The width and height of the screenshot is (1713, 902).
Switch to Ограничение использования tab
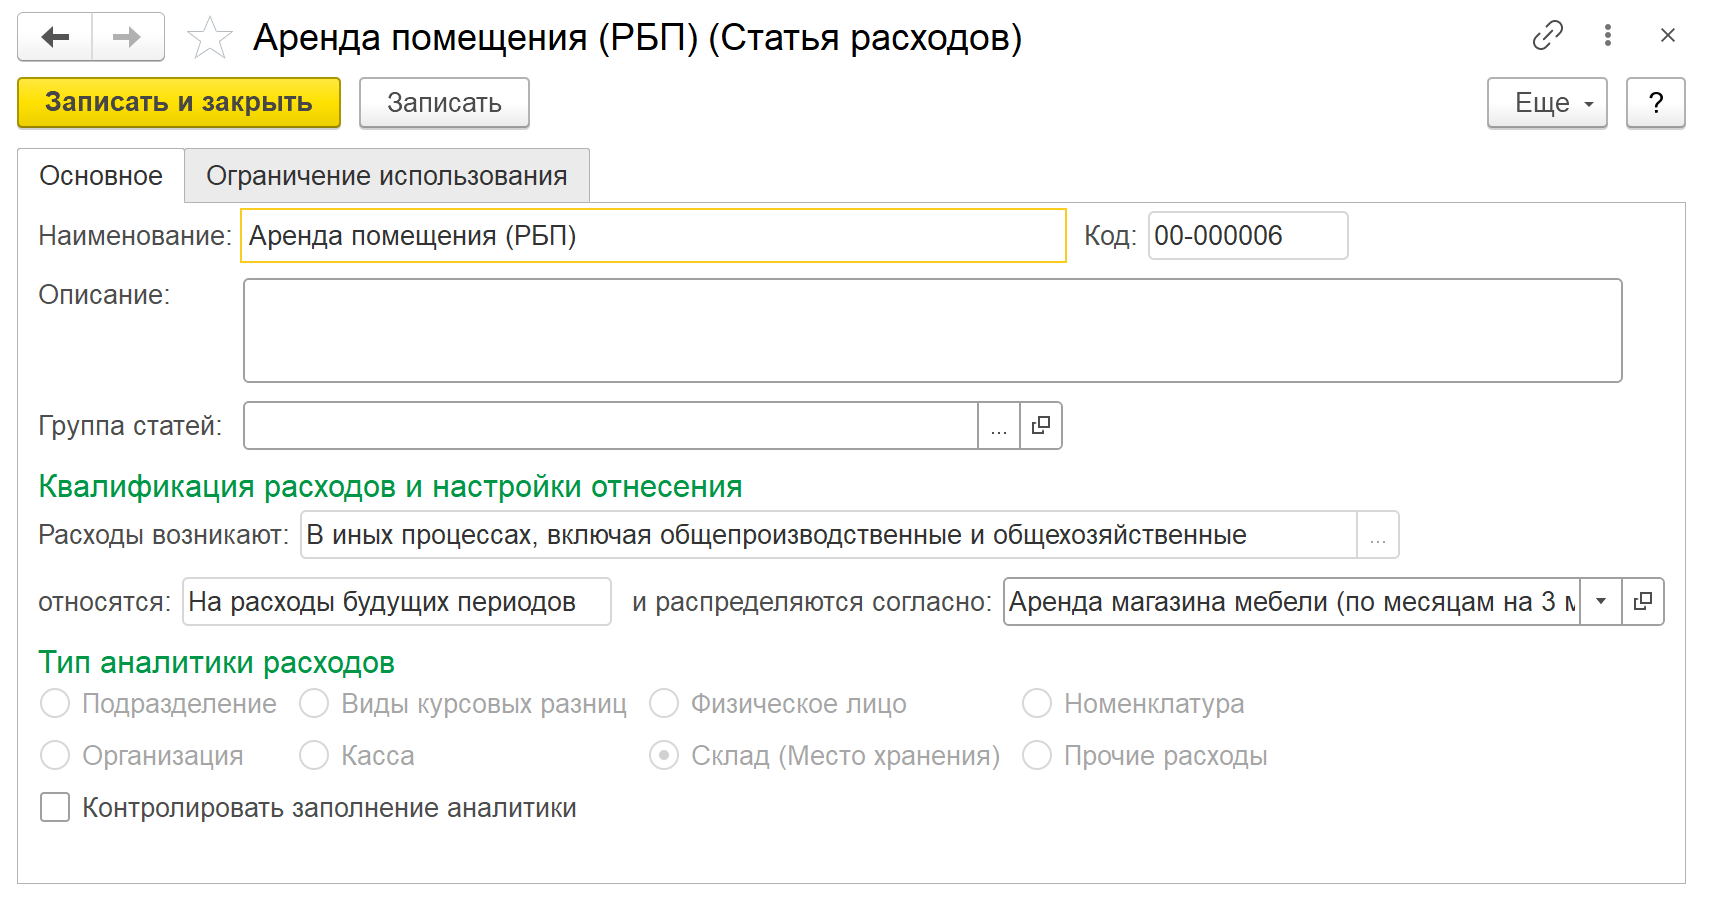click(x=386, y=176)
